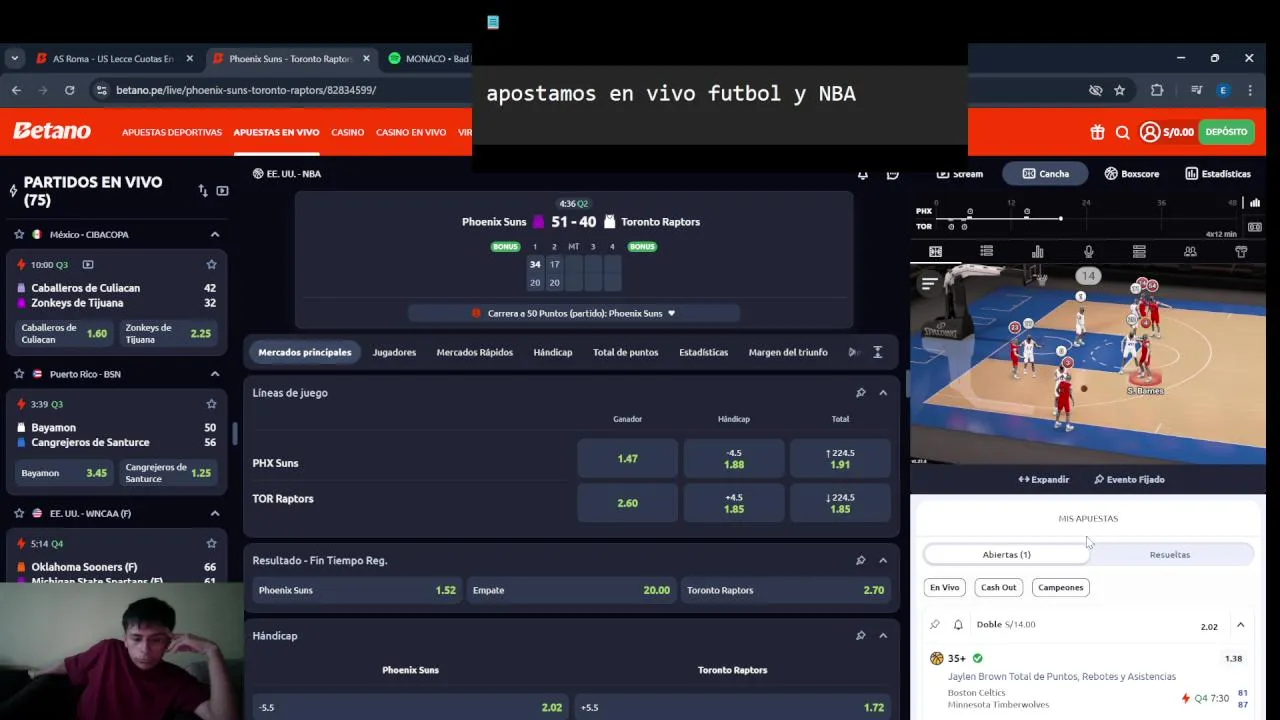Select the jersey icon in the tracker
Viewport: 1280px width, 720px height.
pyautogui.click(x=1241, y=252)
